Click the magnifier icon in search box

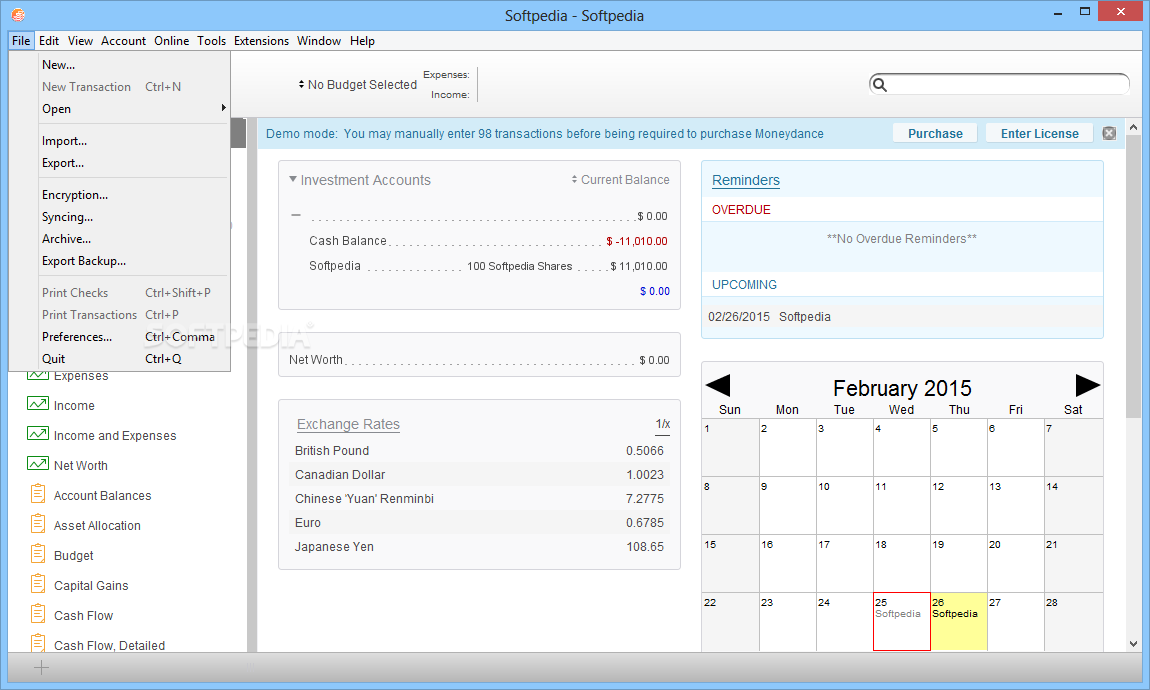(880, 84)
